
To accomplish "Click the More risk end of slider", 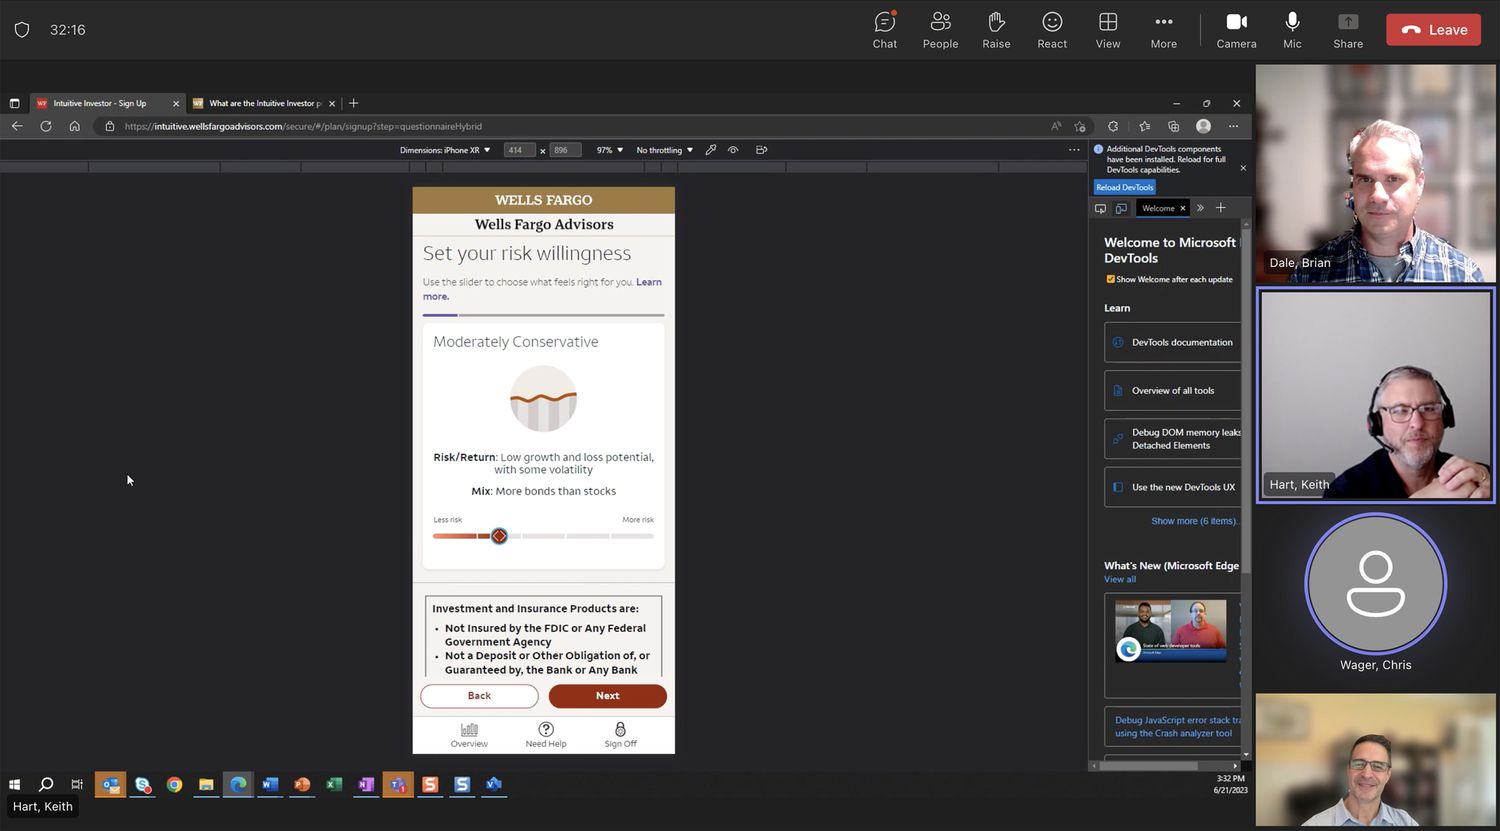I will (x=638, y=520).
